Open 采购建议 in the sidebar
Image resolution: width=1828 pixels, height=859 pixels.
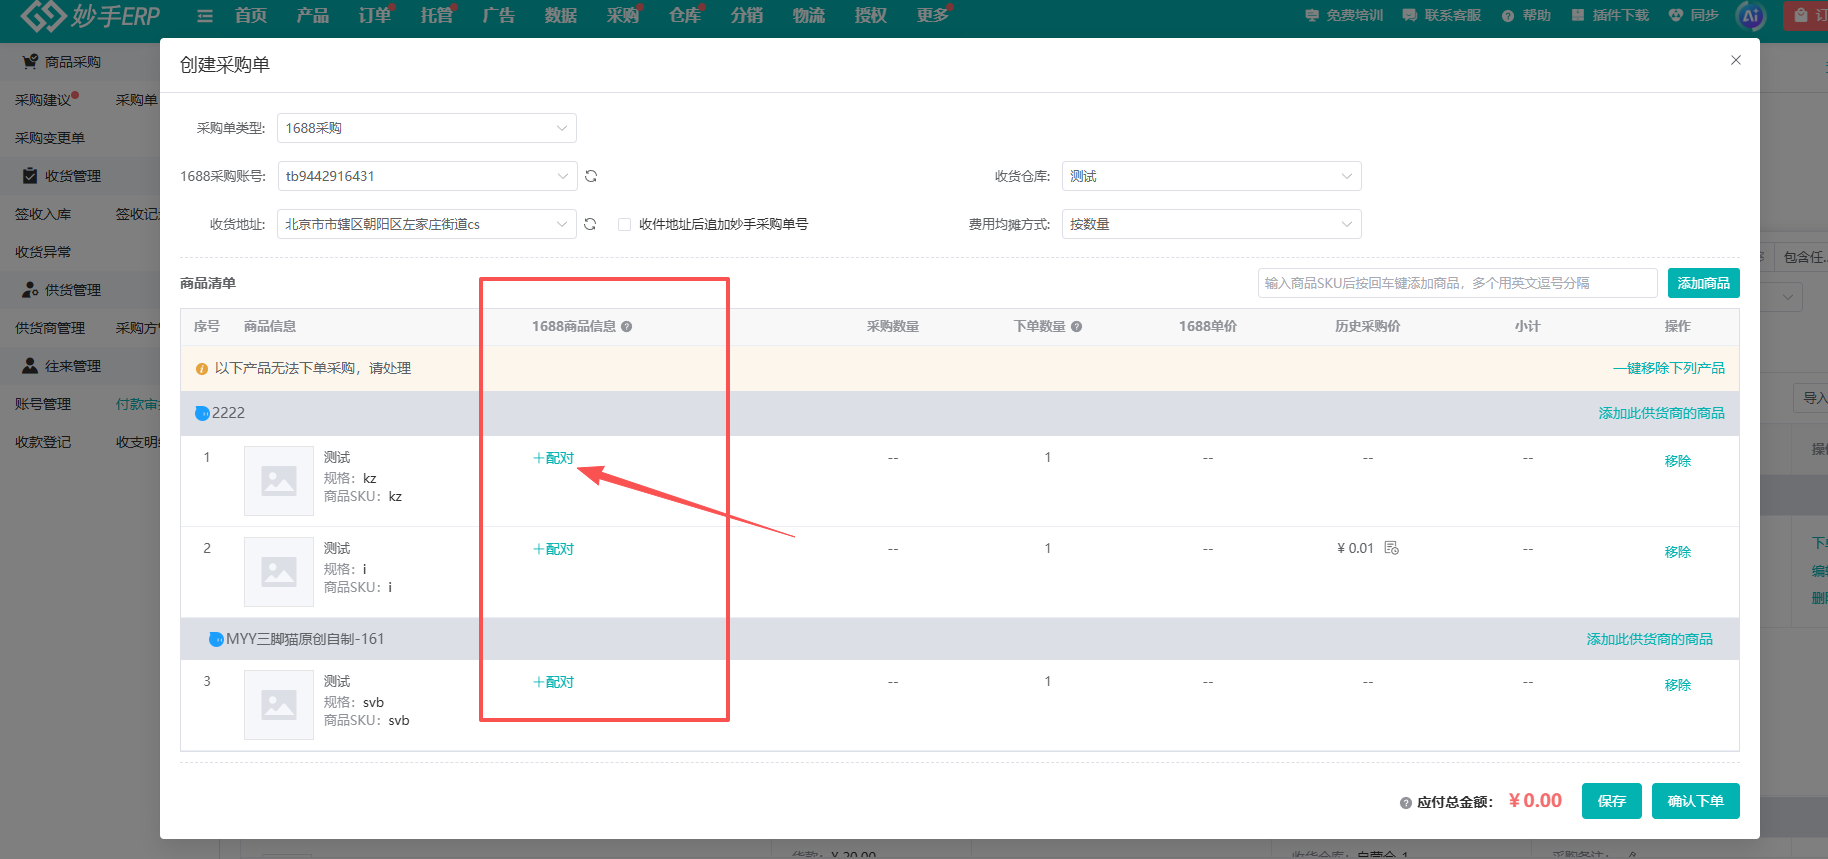pos(43,100)
